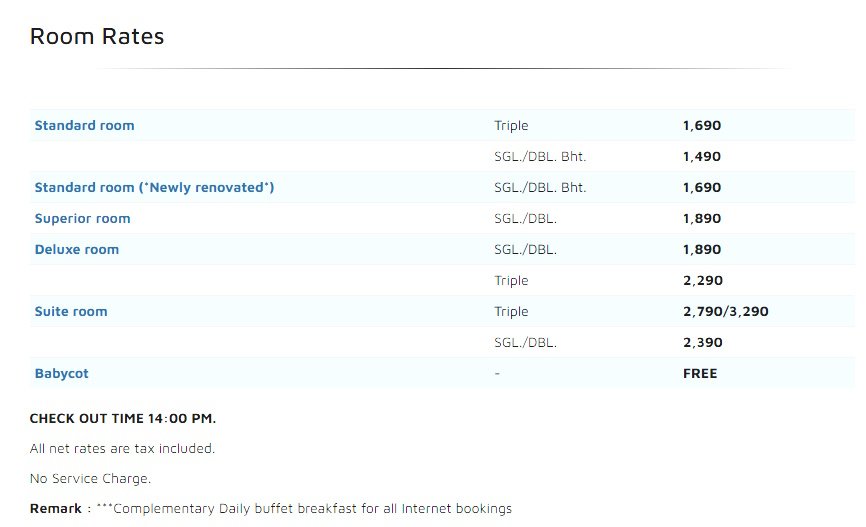Select the Babycot link
This screenshot has width=866, height=527.
coord(61,374)
